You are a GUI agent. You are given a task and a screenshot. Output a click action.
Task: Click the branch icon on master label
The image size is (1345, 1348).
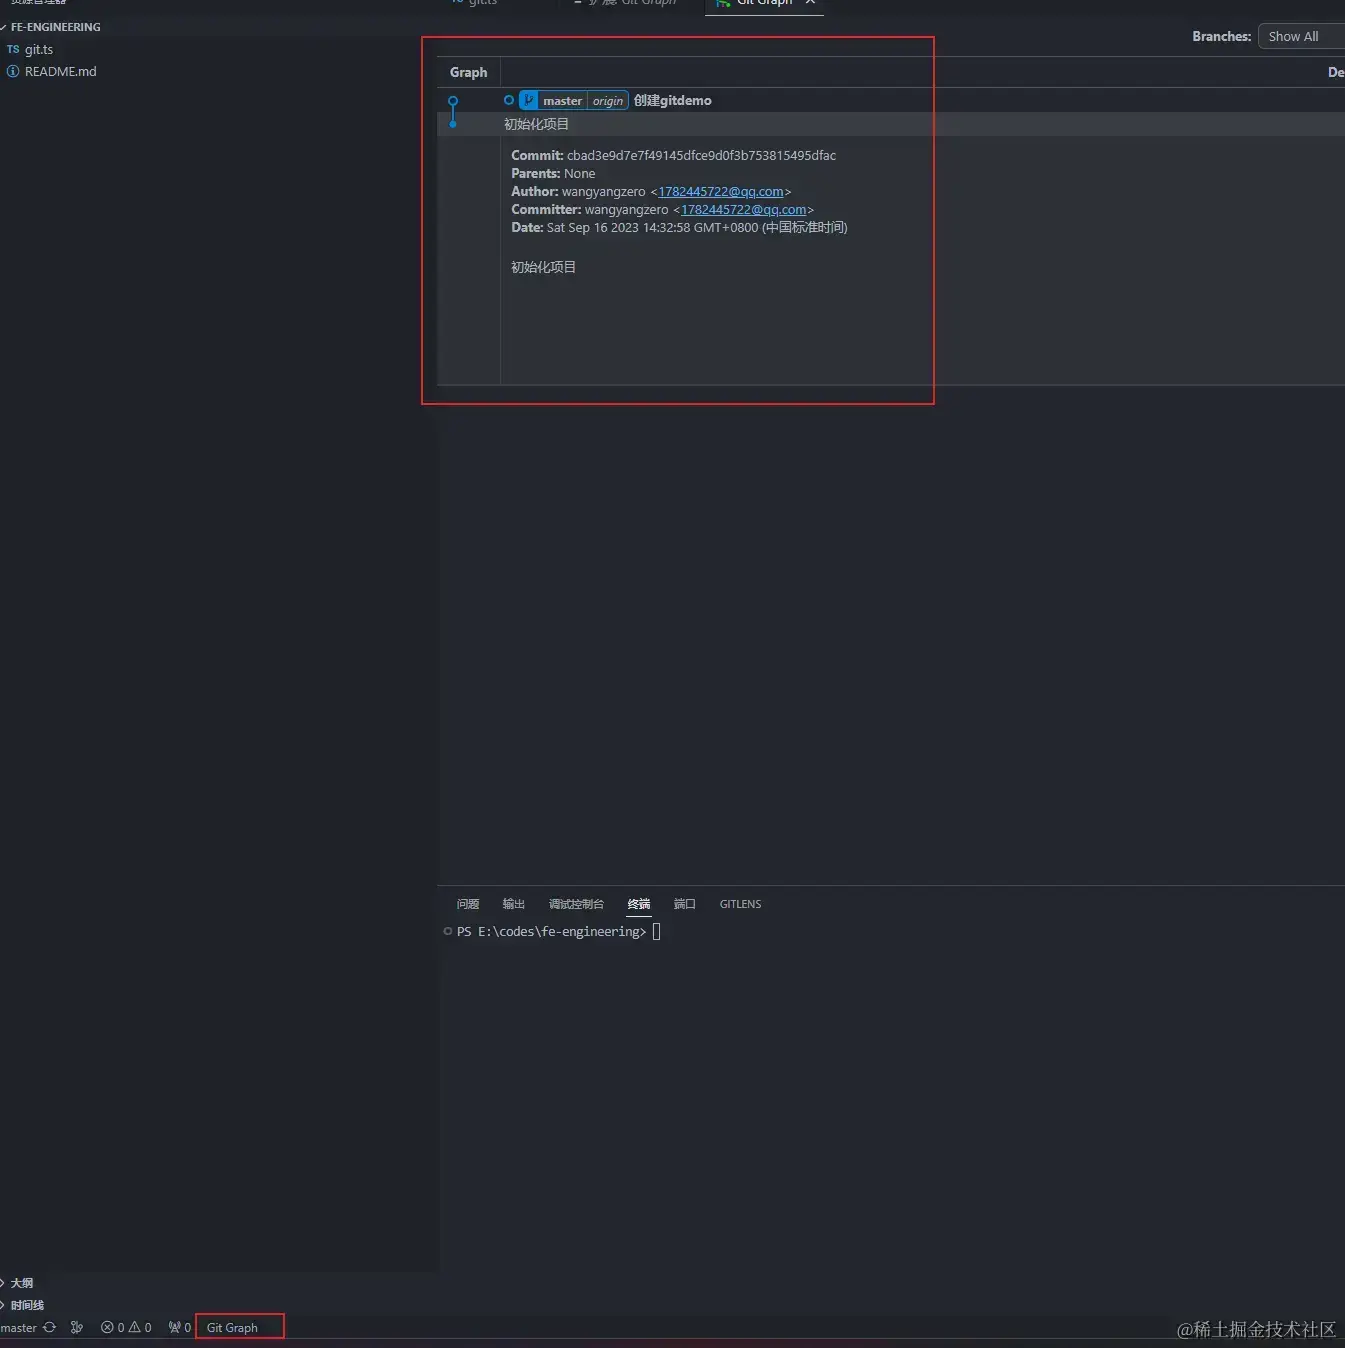[529, 100]
